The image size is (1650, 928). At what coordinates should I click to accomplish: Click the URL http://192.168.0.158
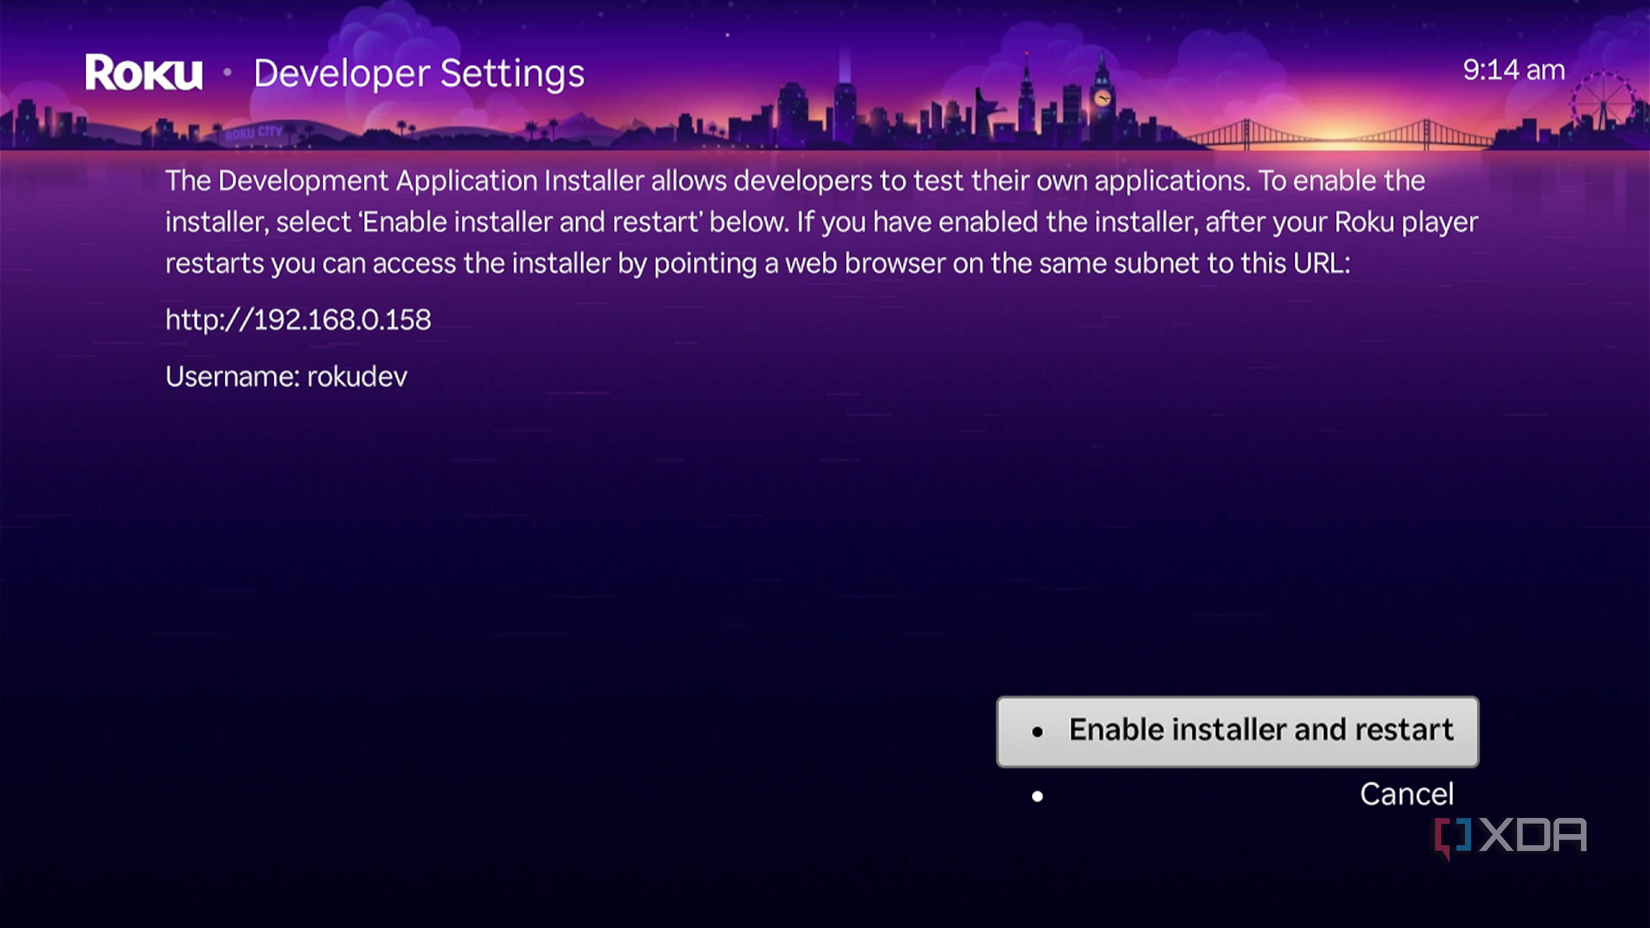(x=298, y=319)
